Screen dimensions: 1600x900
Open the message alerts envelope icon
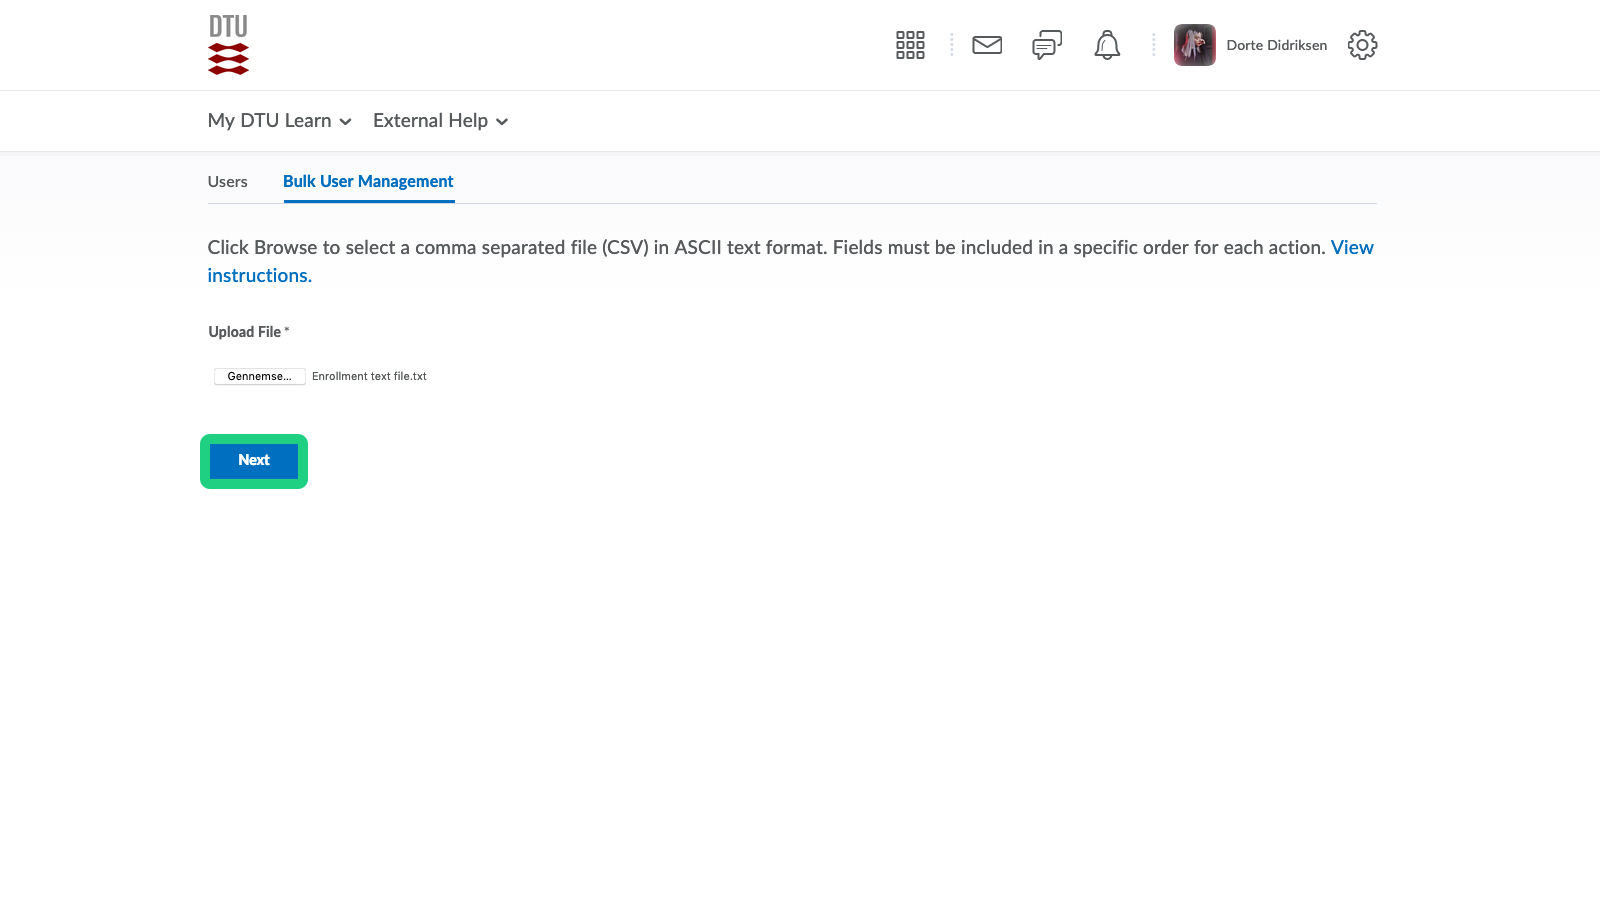(987, 45)
